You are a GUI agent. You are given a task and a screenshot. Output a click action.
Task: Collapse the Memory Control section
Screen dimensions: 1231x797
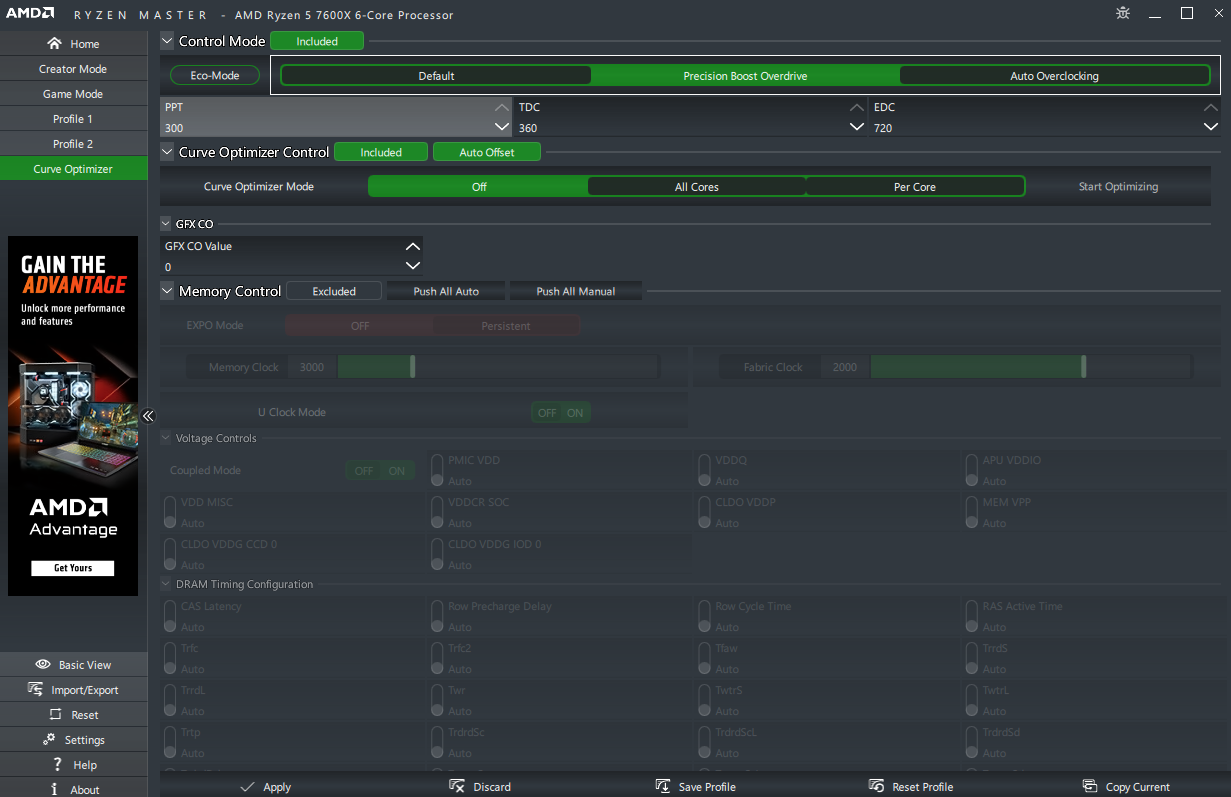pos(167,291)
